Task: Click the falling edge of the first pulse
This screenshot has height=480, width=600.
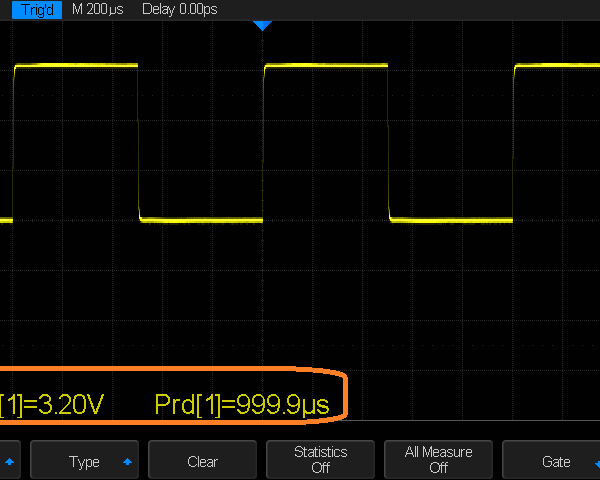Action: (138, 140)
